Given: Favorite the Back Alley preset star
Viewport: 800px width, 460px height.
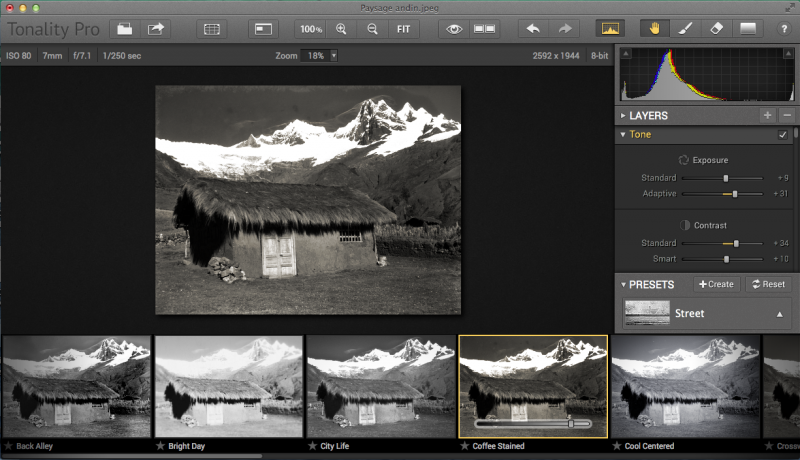Looking at the screenshot, I should [x=8, y=446].
